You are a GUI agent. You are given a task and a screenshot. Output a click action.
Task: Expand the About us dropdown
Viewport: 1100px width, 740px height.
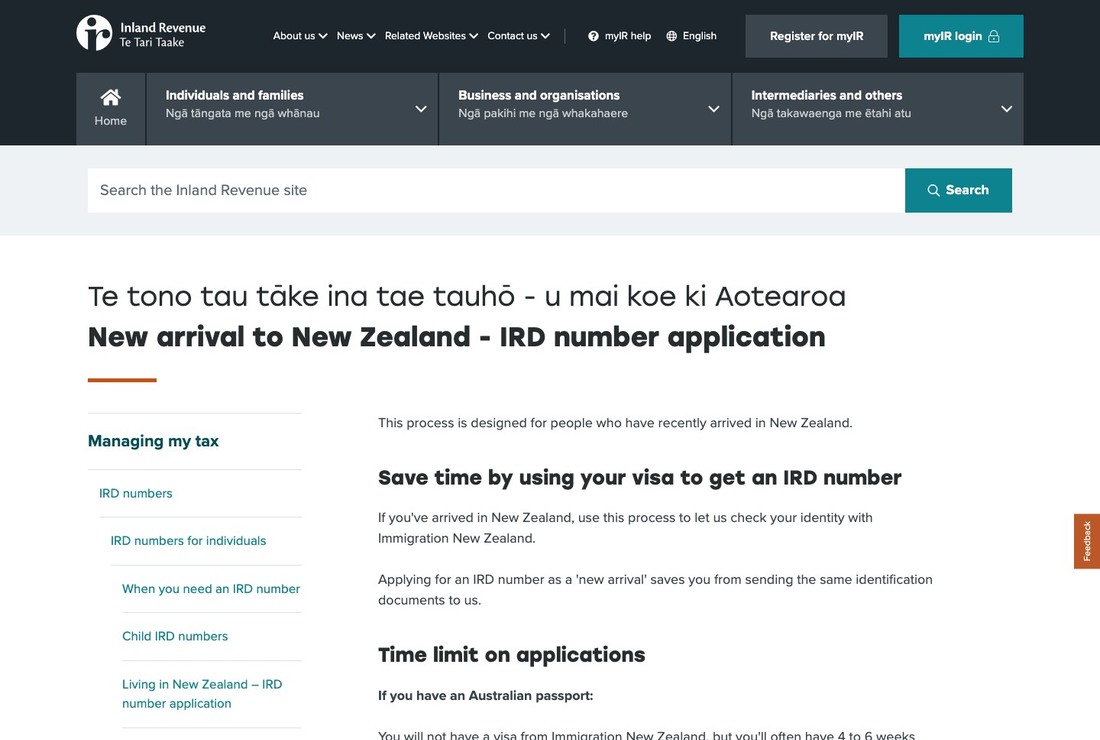300,36
